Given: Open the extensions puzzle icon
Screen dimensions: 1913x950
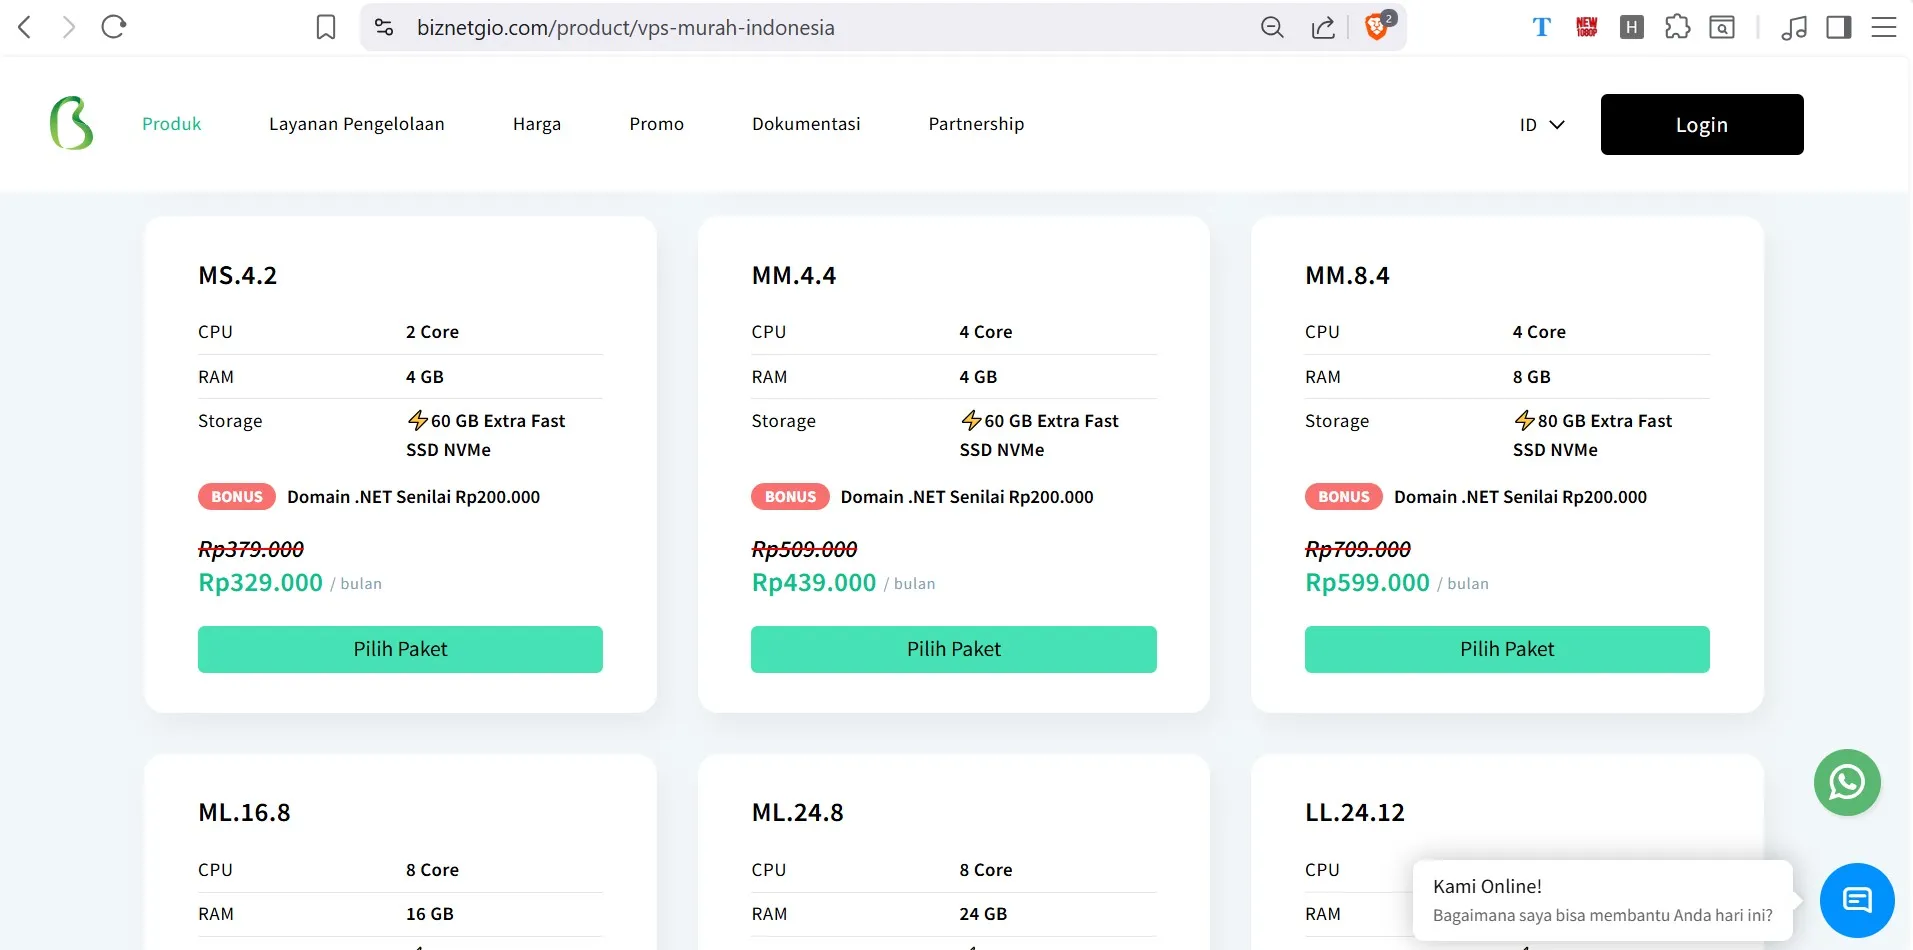Looking at the screenshot, I should 1677,27.
